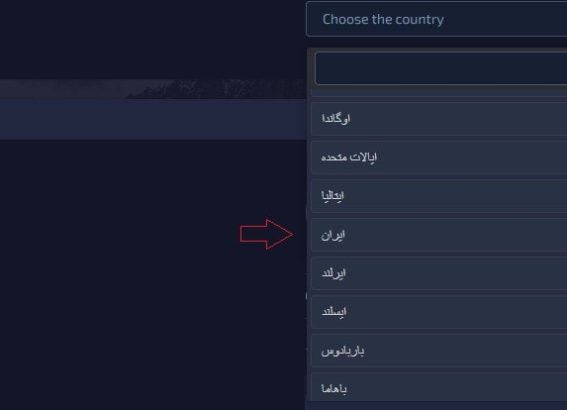Select اوگاندا (Uganda) from the list
The width and height of the screenshot is (567, 410).
click(x=439, y=119)
